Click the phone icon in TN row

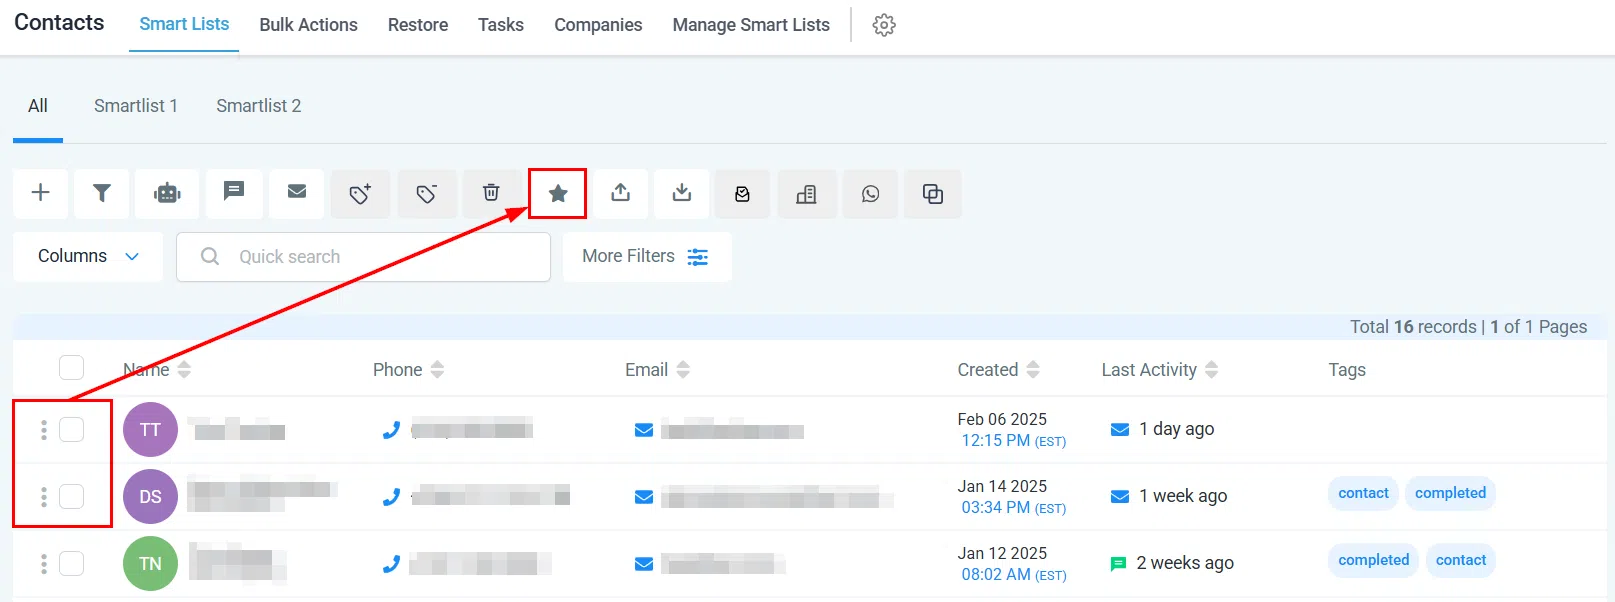(391, 564)
